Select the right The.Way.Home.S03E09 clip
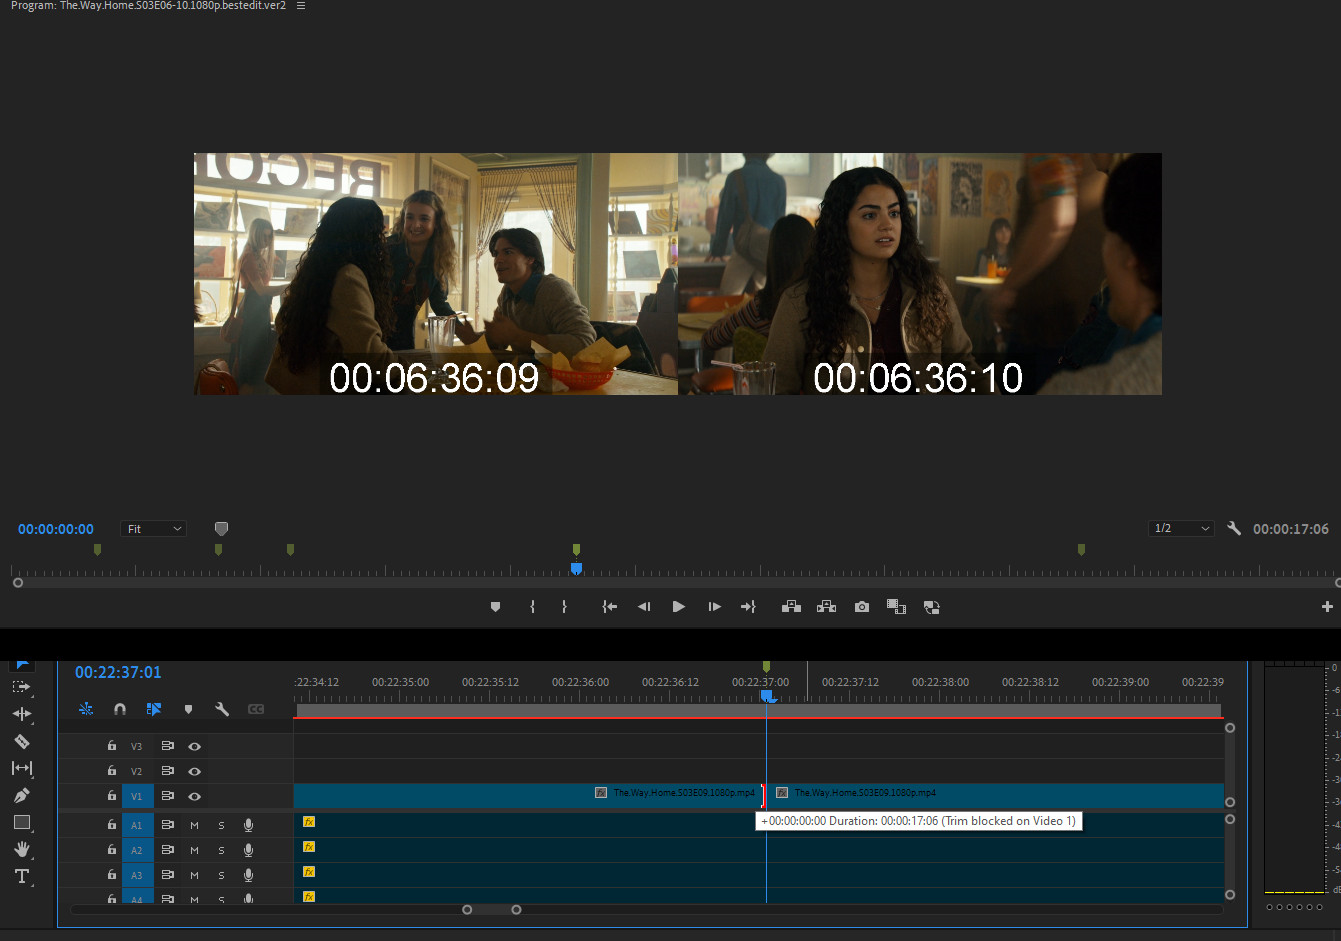The image size is (1341, 941). click(x=997, y=795)
